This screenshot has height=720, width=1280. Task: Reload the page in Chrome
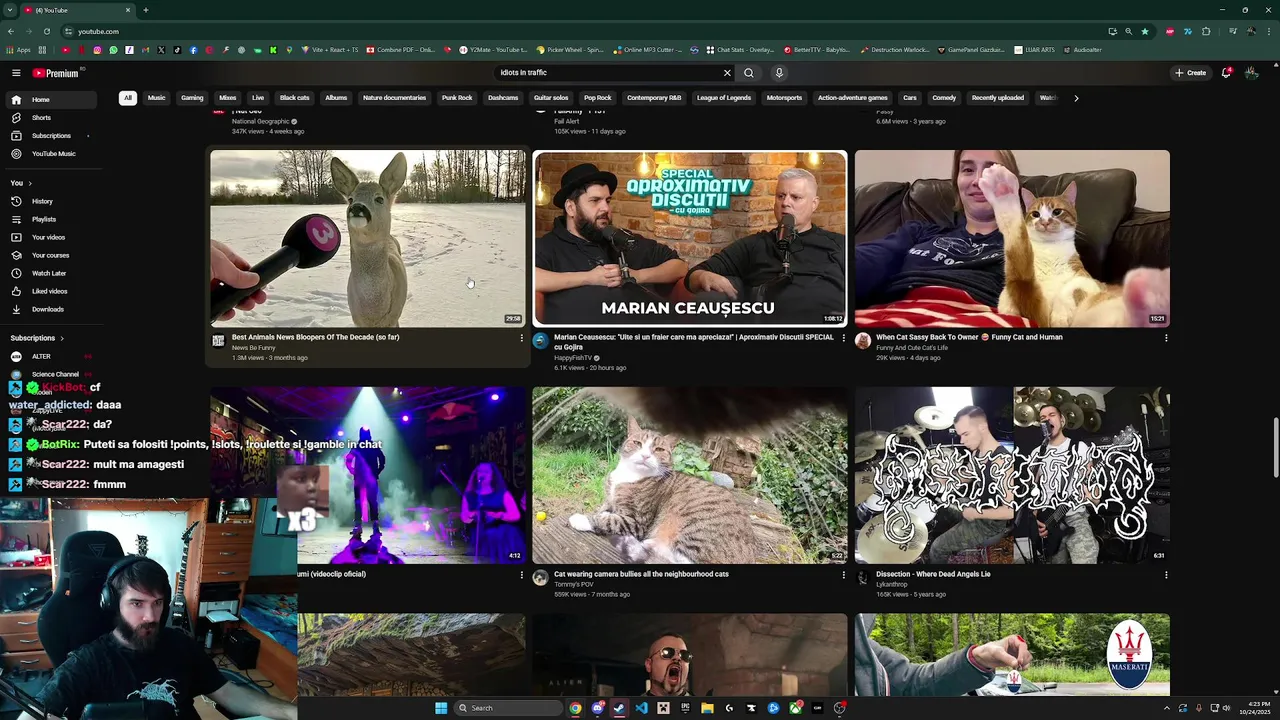point(46,31)
